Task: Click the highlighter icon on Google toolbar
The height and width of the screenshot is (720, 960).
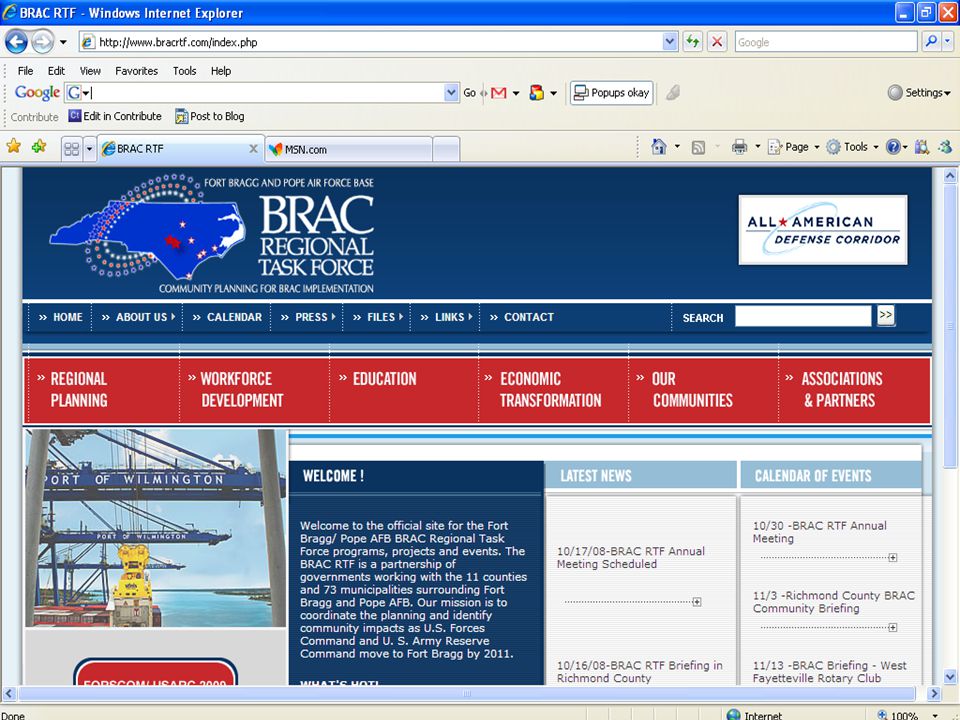Action: point(673,93)
